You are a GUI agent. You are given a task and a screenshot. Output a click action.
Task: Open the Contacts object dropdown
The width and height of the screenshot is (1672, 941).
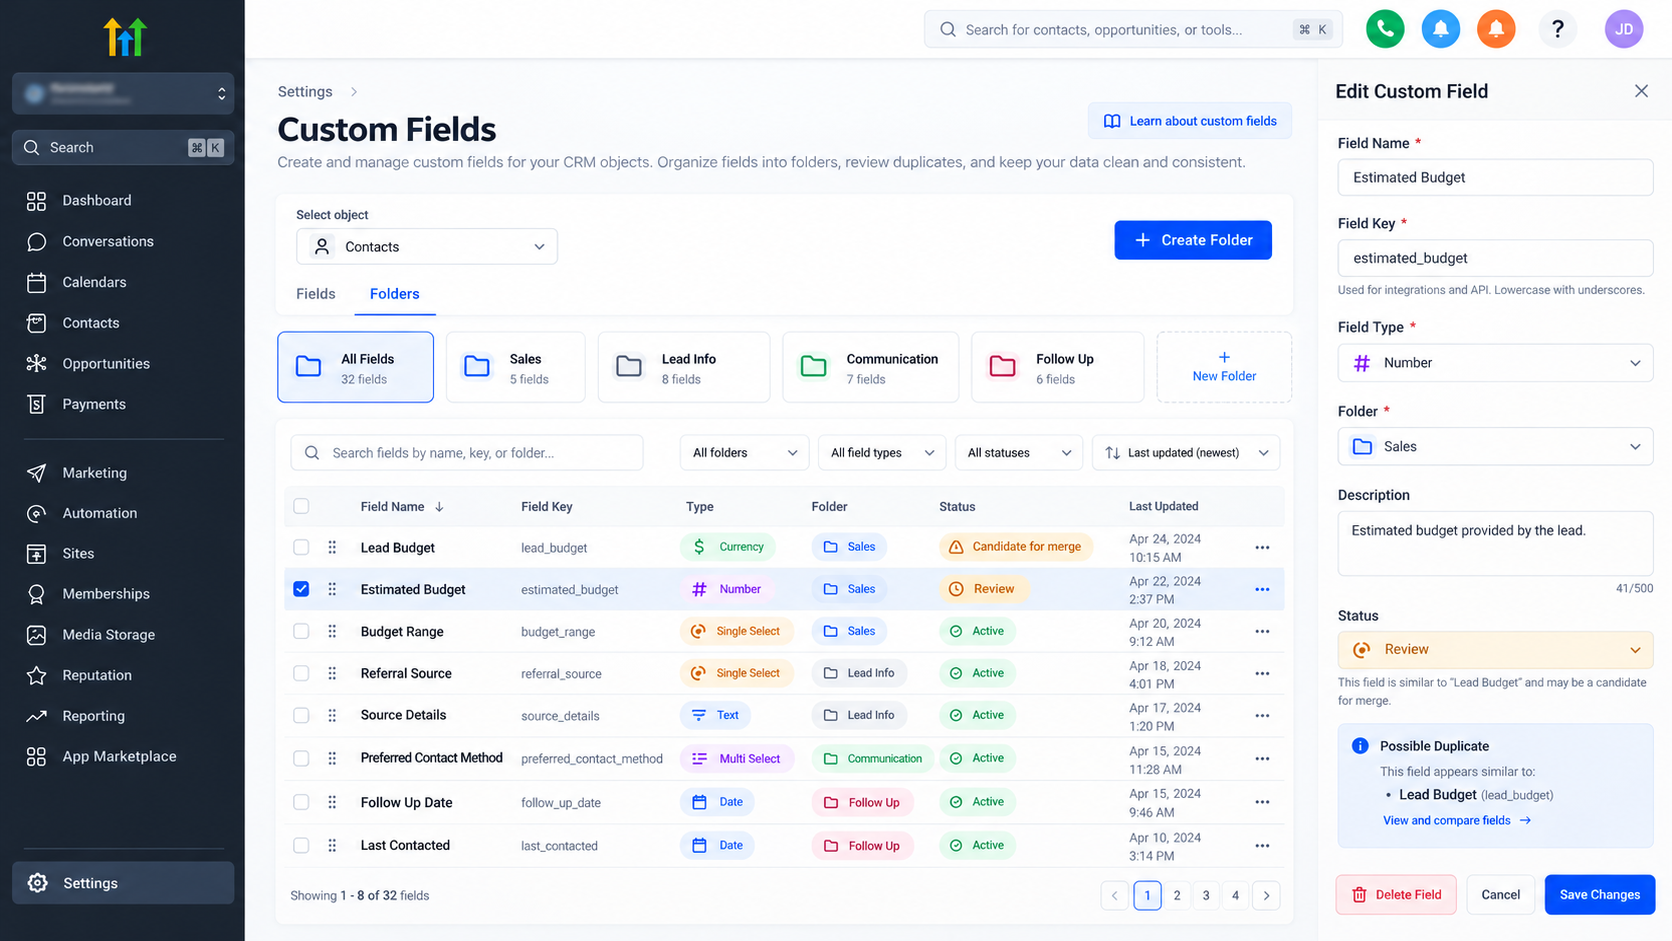(427, 247)
